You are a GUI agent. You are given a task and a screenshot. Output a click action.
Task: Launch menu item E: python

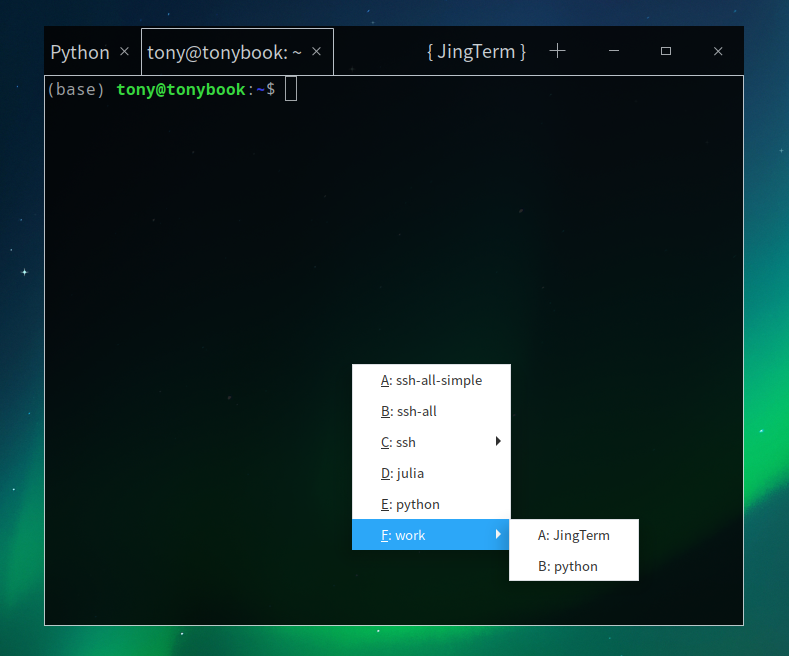coord(431,504)
